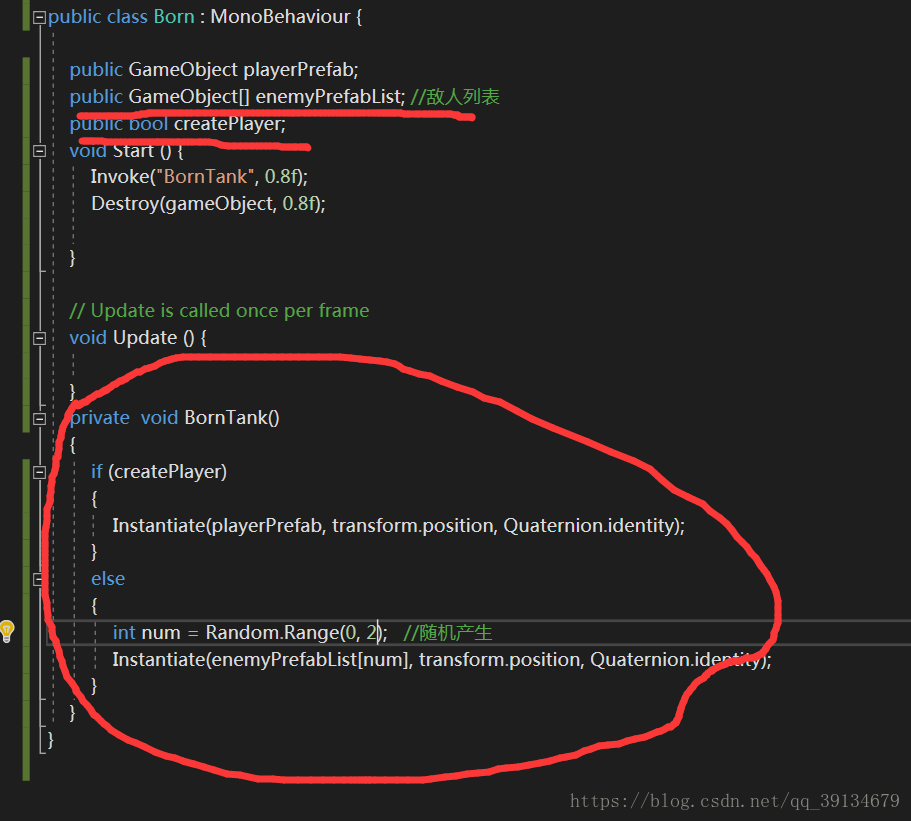Click createPlayer inside the if condition
Viewport: 911px width, 821px height.
coord(168,472)
